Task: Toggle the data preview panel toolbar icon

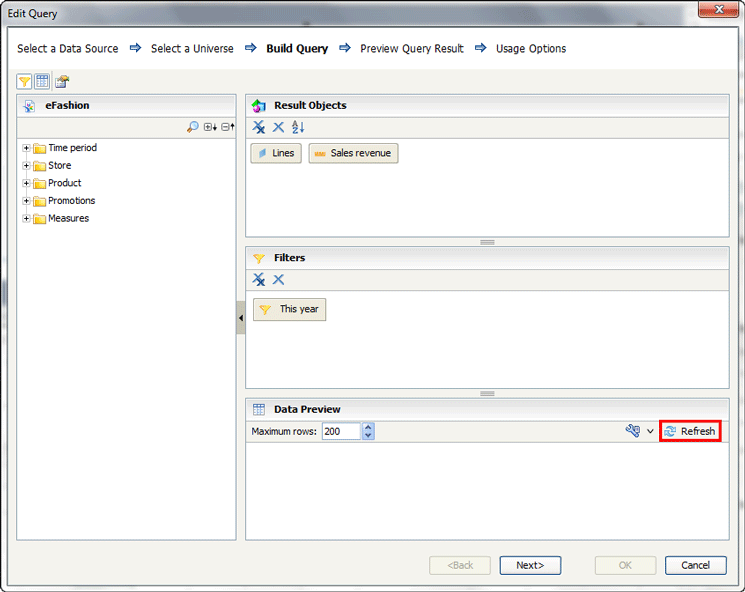Action: (x=42, y=81)
